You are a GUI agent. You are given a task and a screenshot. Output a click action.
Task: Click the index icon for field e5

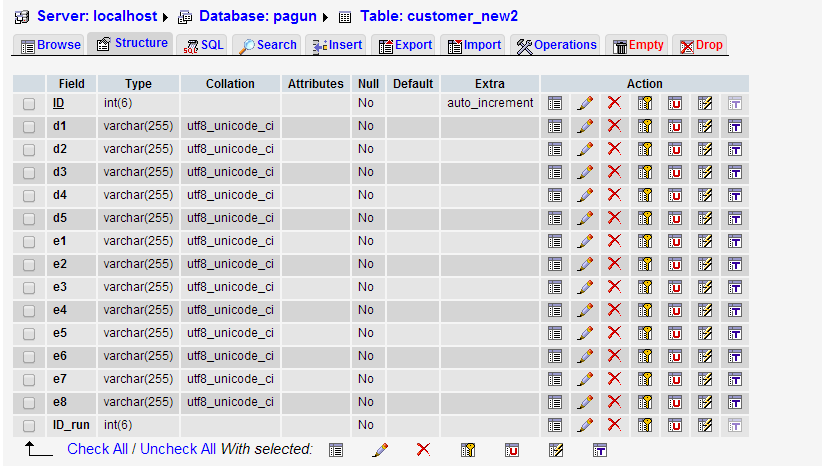point(705,333)
